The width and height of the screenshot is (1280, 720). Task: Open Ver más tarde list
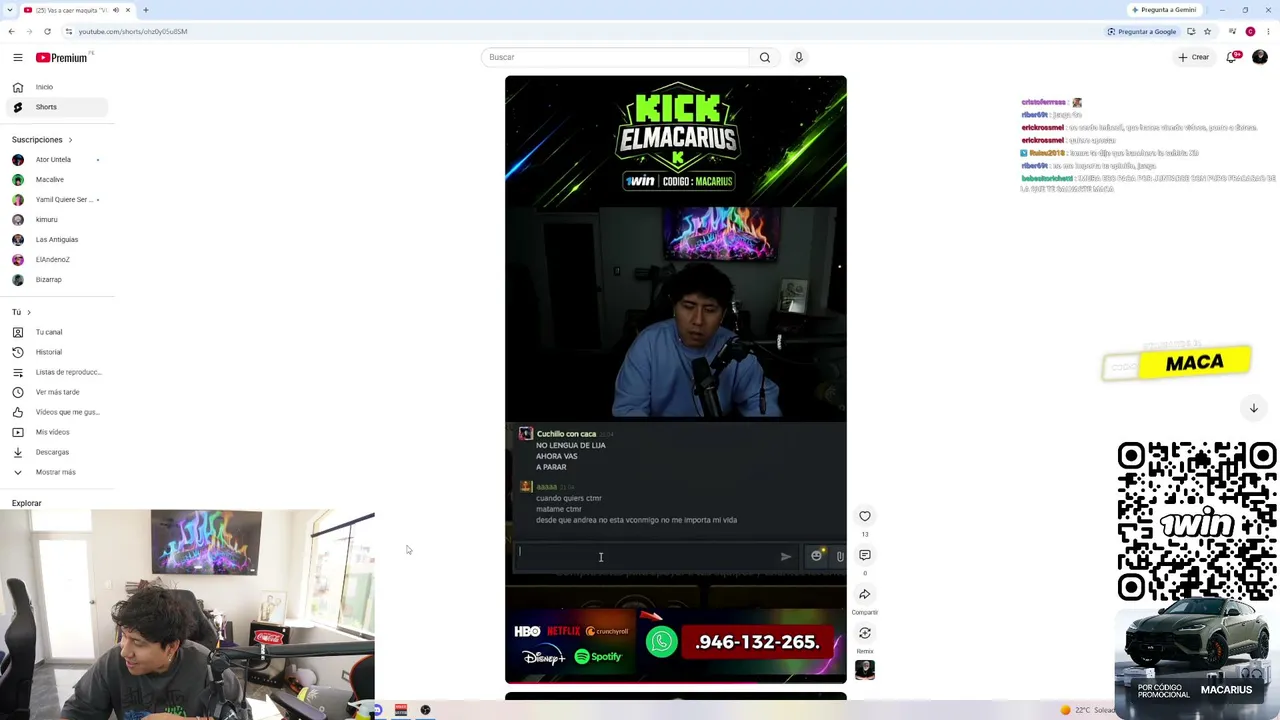[56, 392]
